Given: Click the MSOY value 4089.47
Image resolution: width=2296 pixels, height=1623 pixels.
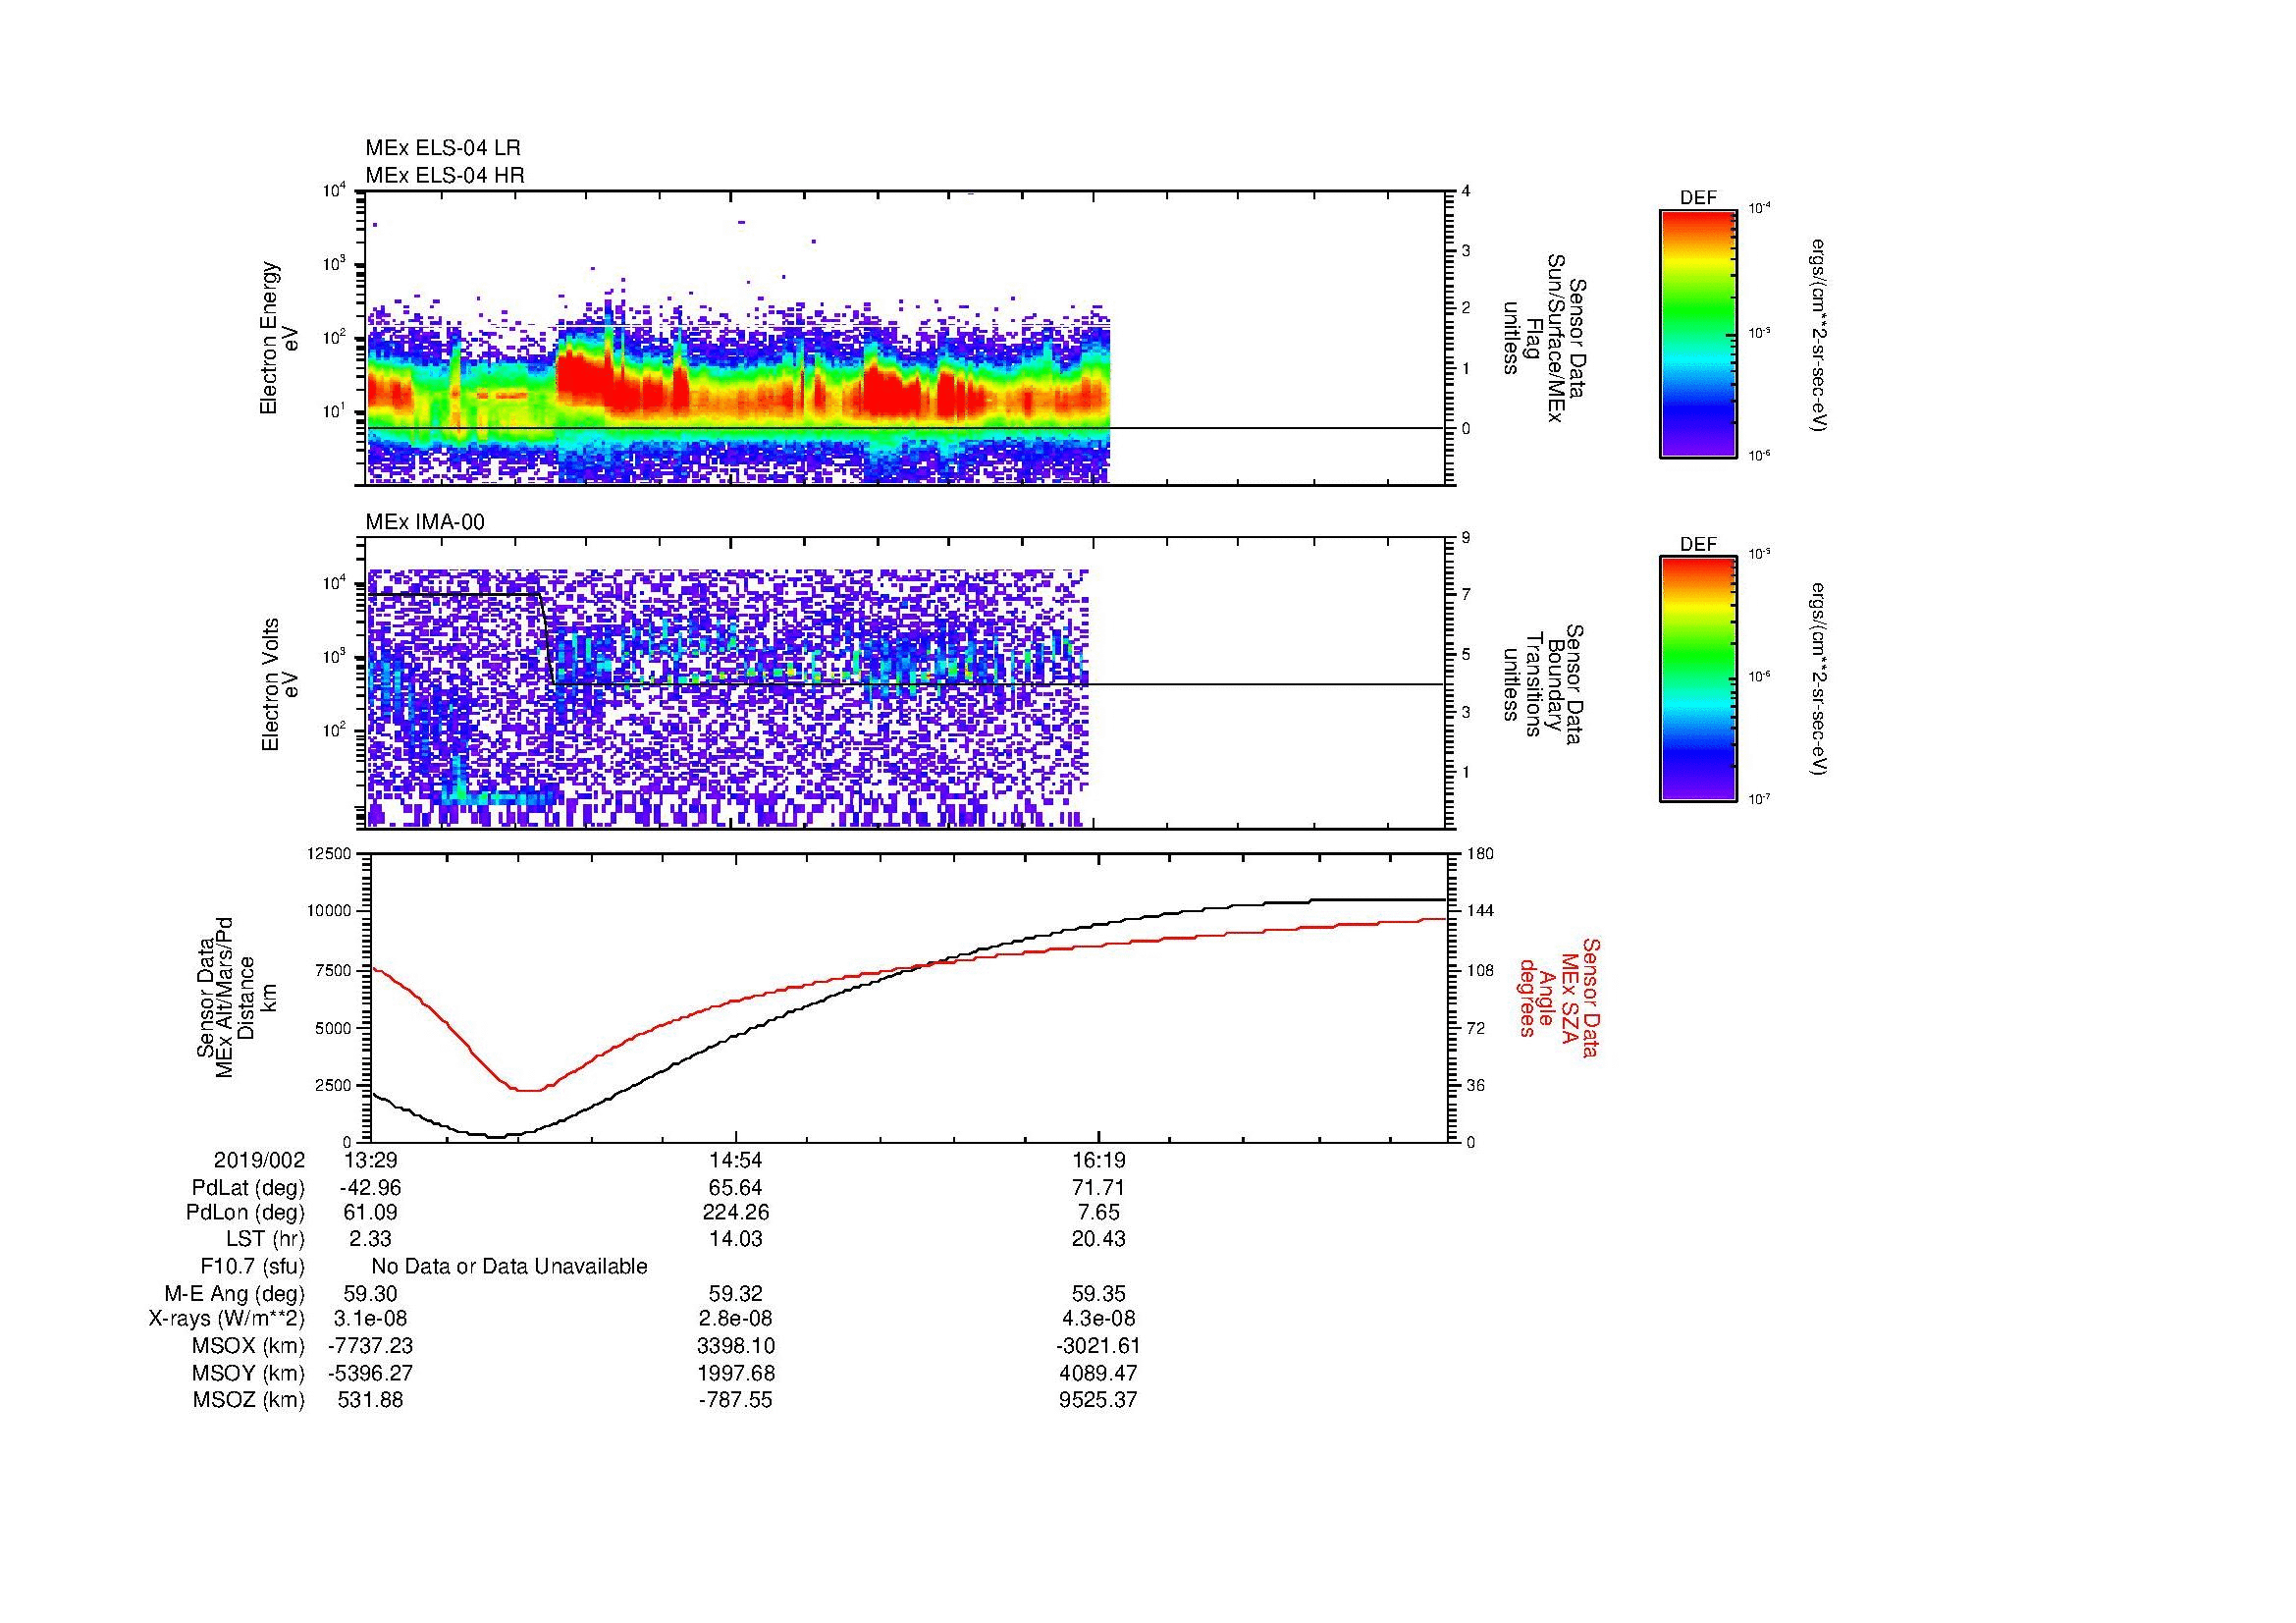Looking at the screenshot, I should 1098,1373.
